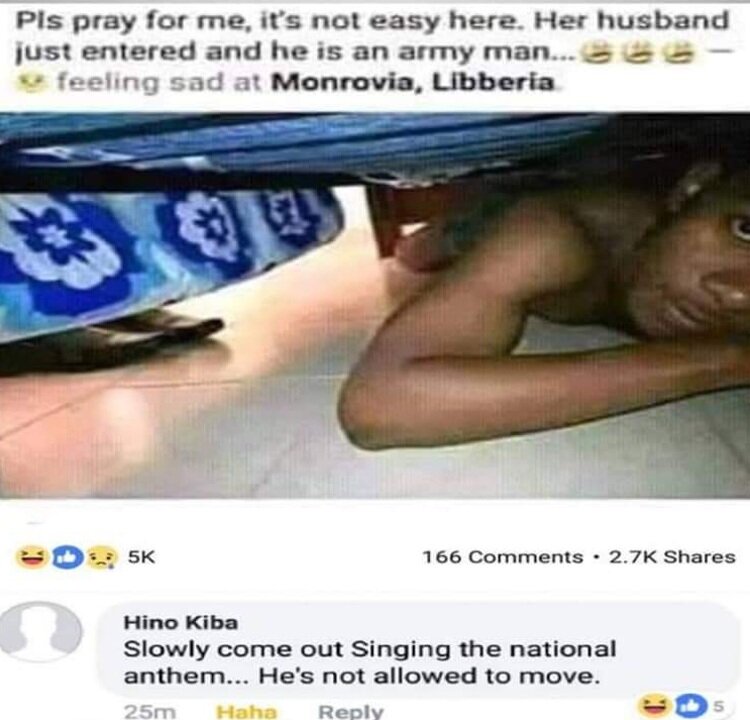Screen dimensions: 750x720
Task: Click Haha under Hino Kiba's comment
Action: pyautogui.click(x=247, y=711)
